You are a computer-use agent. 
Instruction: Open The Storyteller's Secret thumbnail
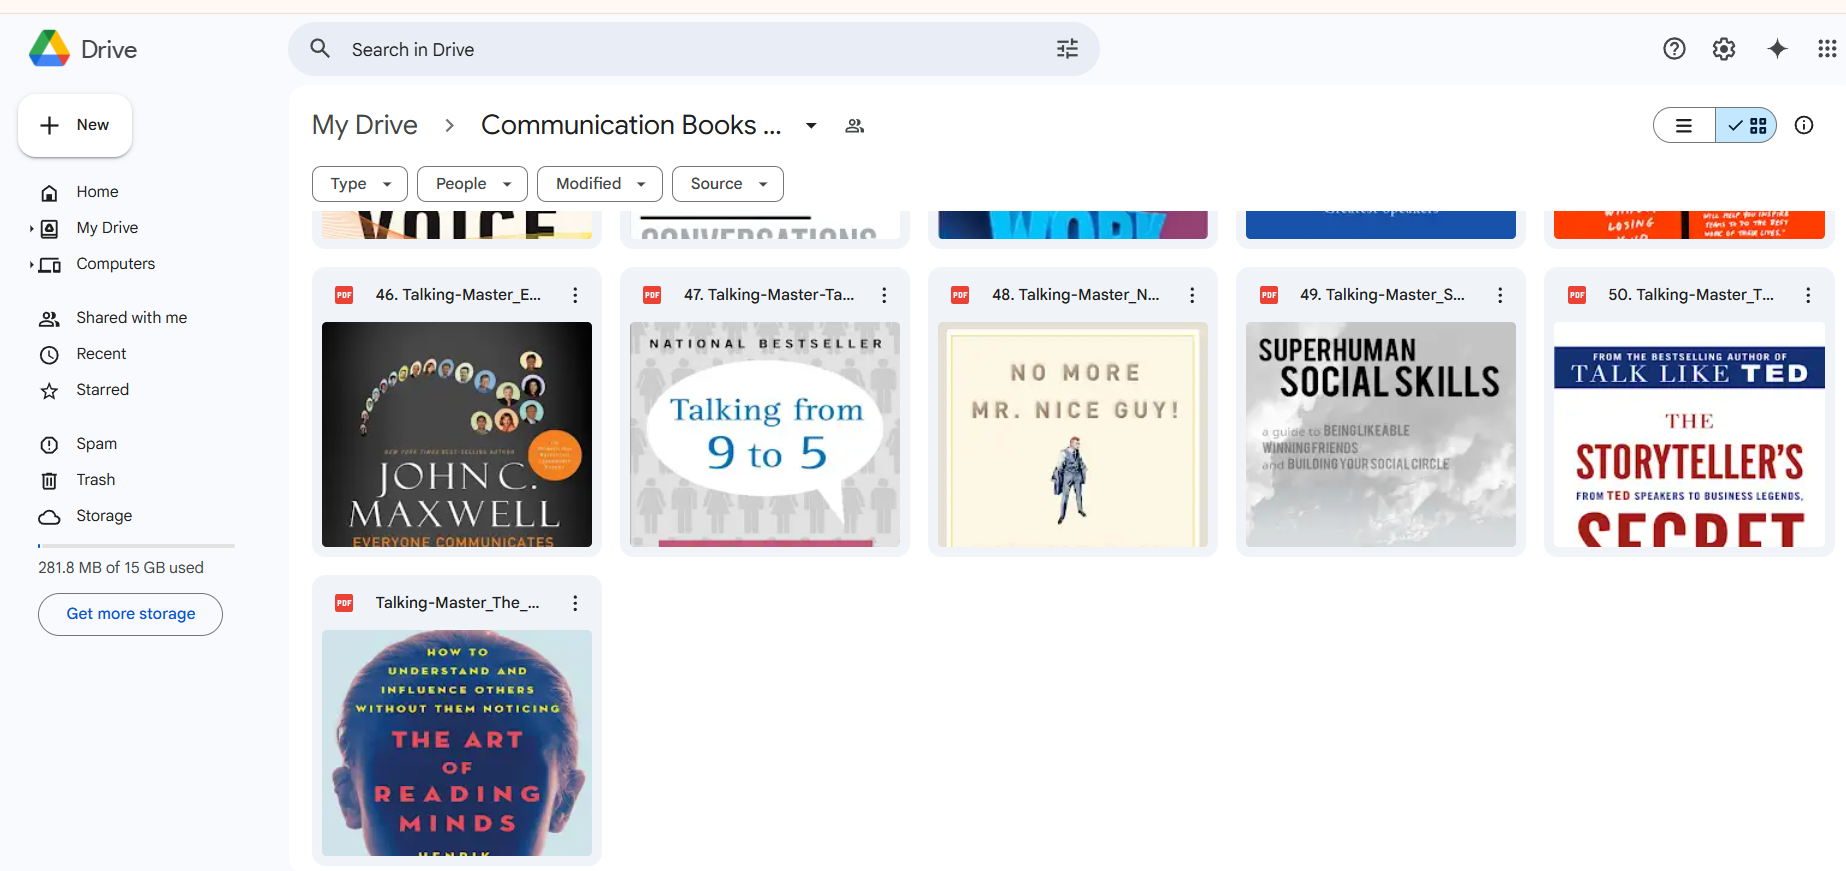1689,434
